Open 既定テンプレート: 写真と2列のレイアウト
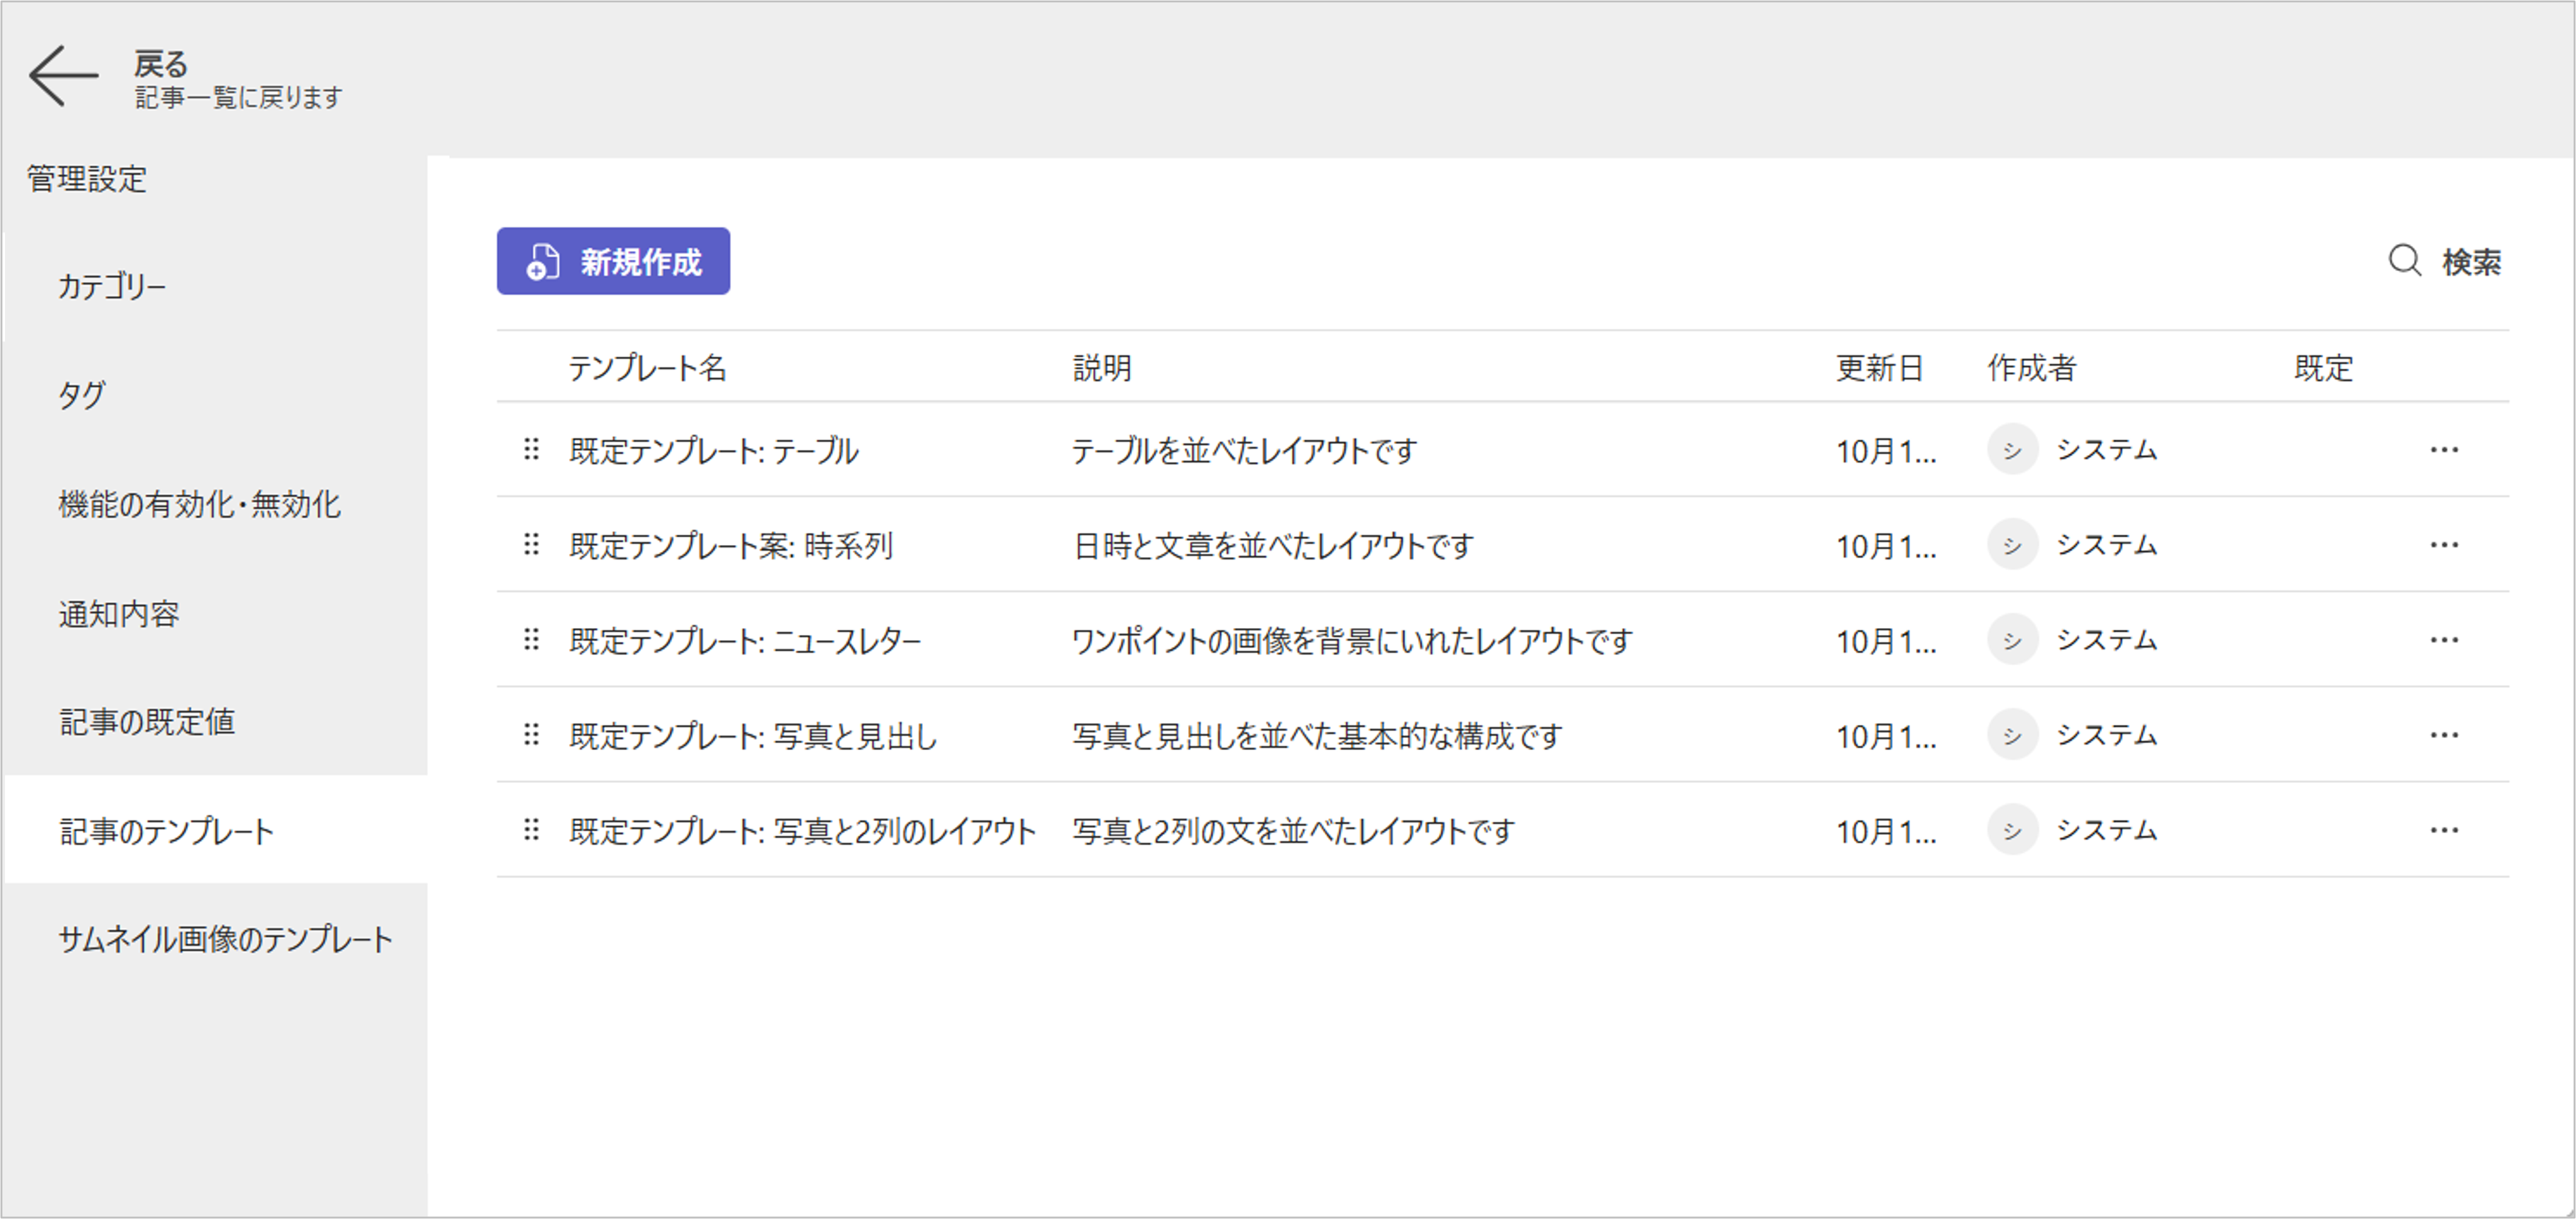Image resolution: width=2576 pixels, height=1219 pixels. 802,831
